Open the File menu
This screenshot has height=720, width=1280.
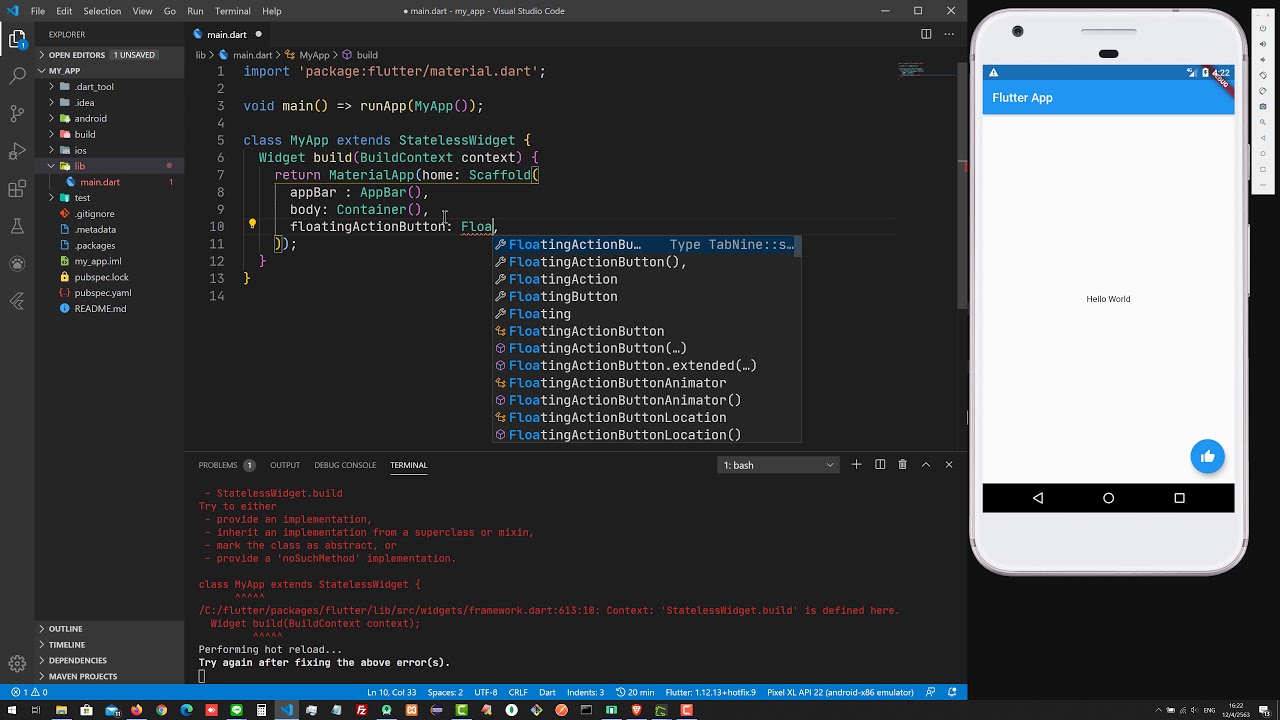point(38,11)
